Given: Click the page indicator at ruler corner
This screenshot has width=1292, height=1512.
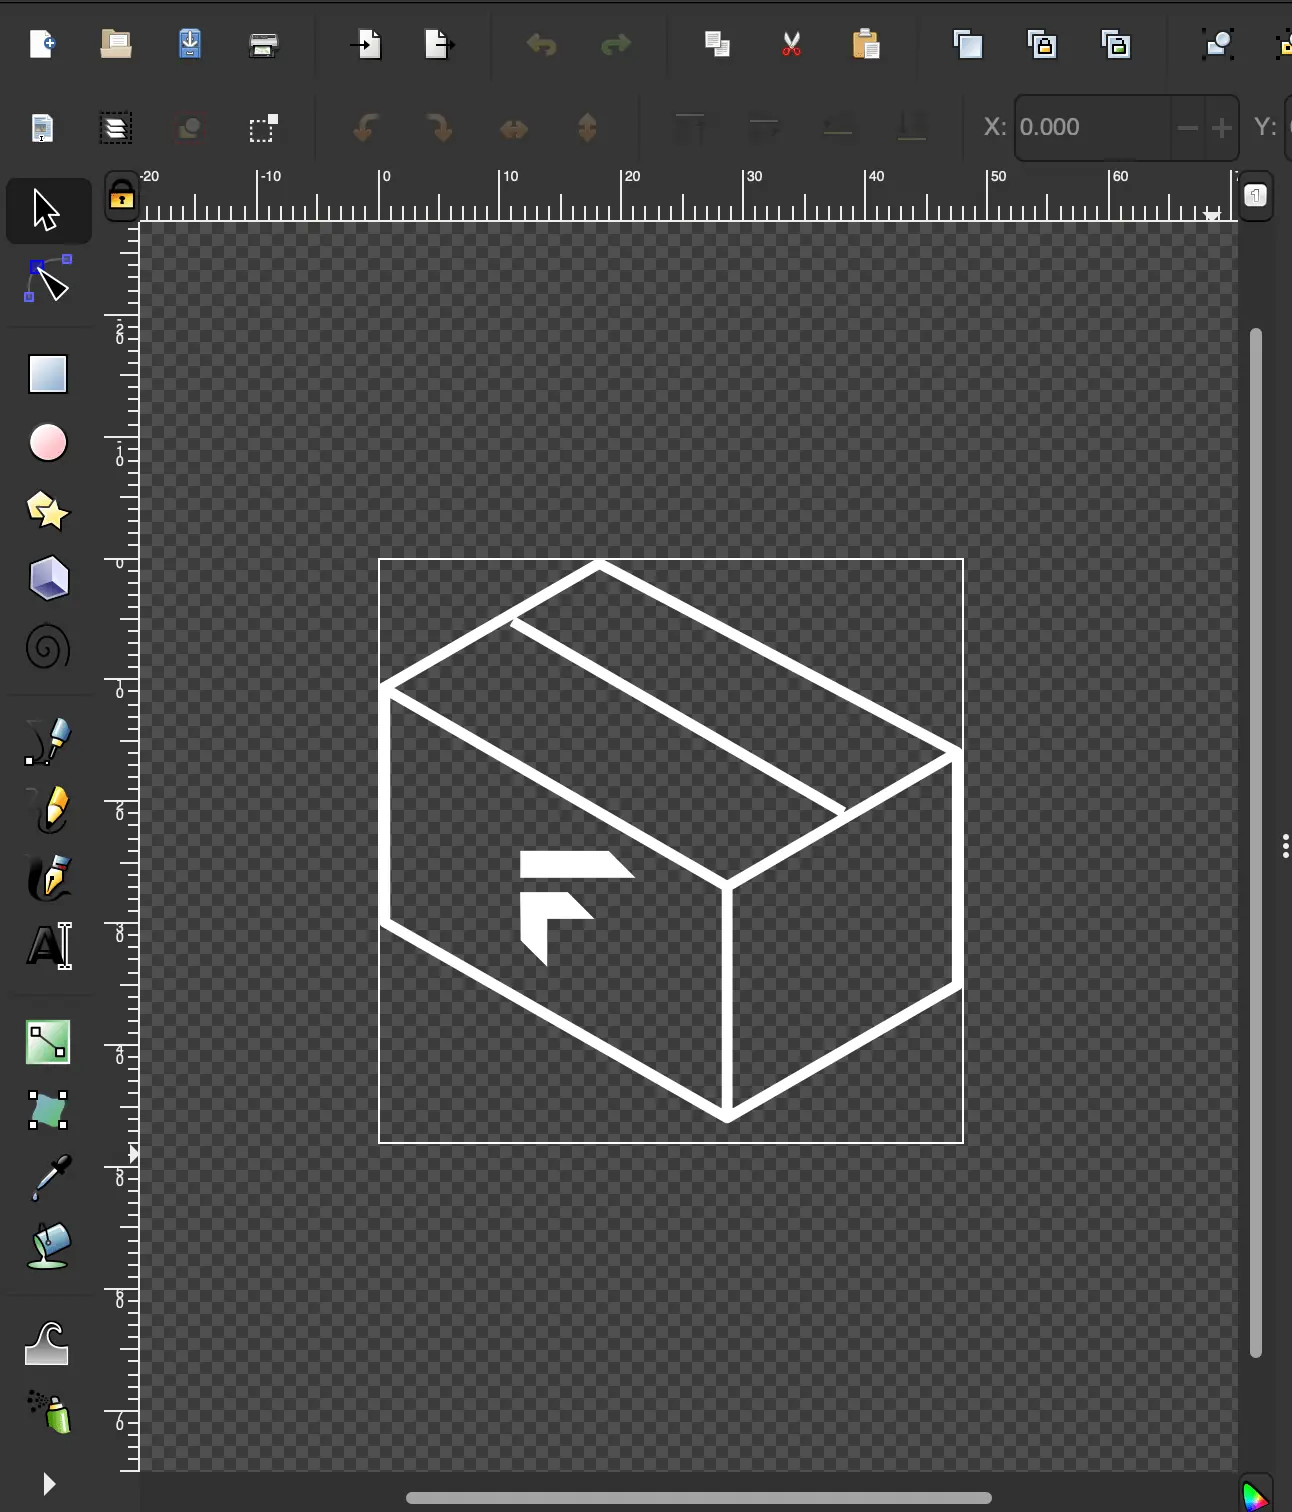Looking at the screenshot, I should (1256, 196).
